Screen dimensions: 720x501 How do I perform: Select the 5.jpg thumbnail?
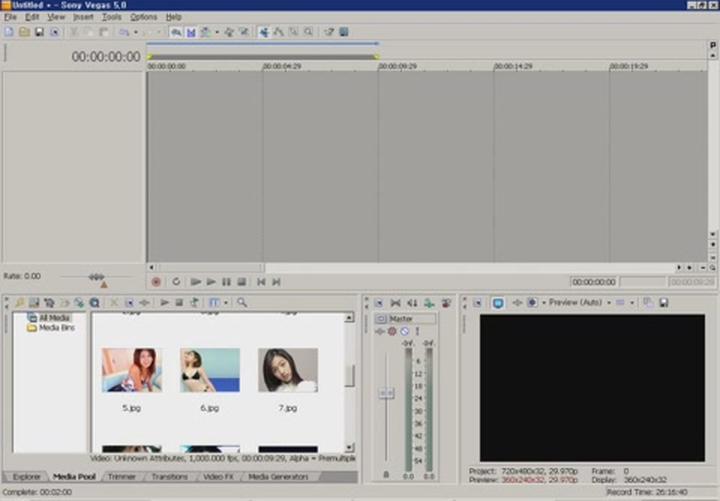132,370
